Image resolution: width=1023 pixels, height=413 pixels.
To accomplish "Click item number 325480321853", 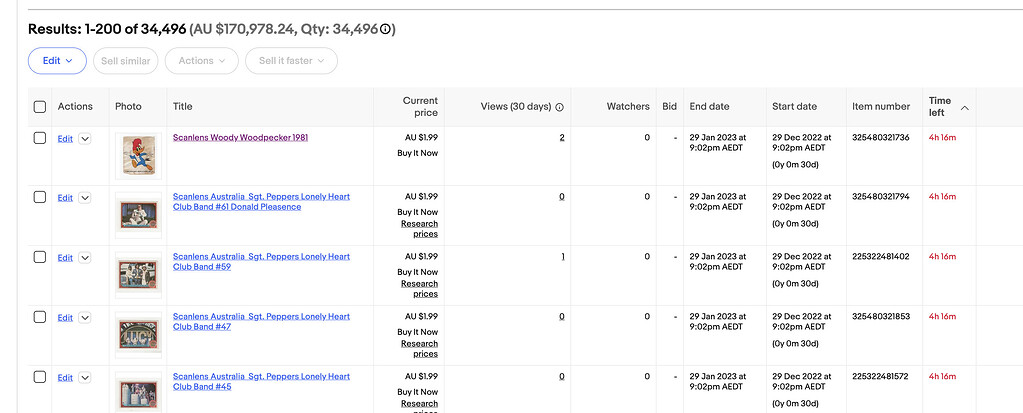I will (881, 317).
